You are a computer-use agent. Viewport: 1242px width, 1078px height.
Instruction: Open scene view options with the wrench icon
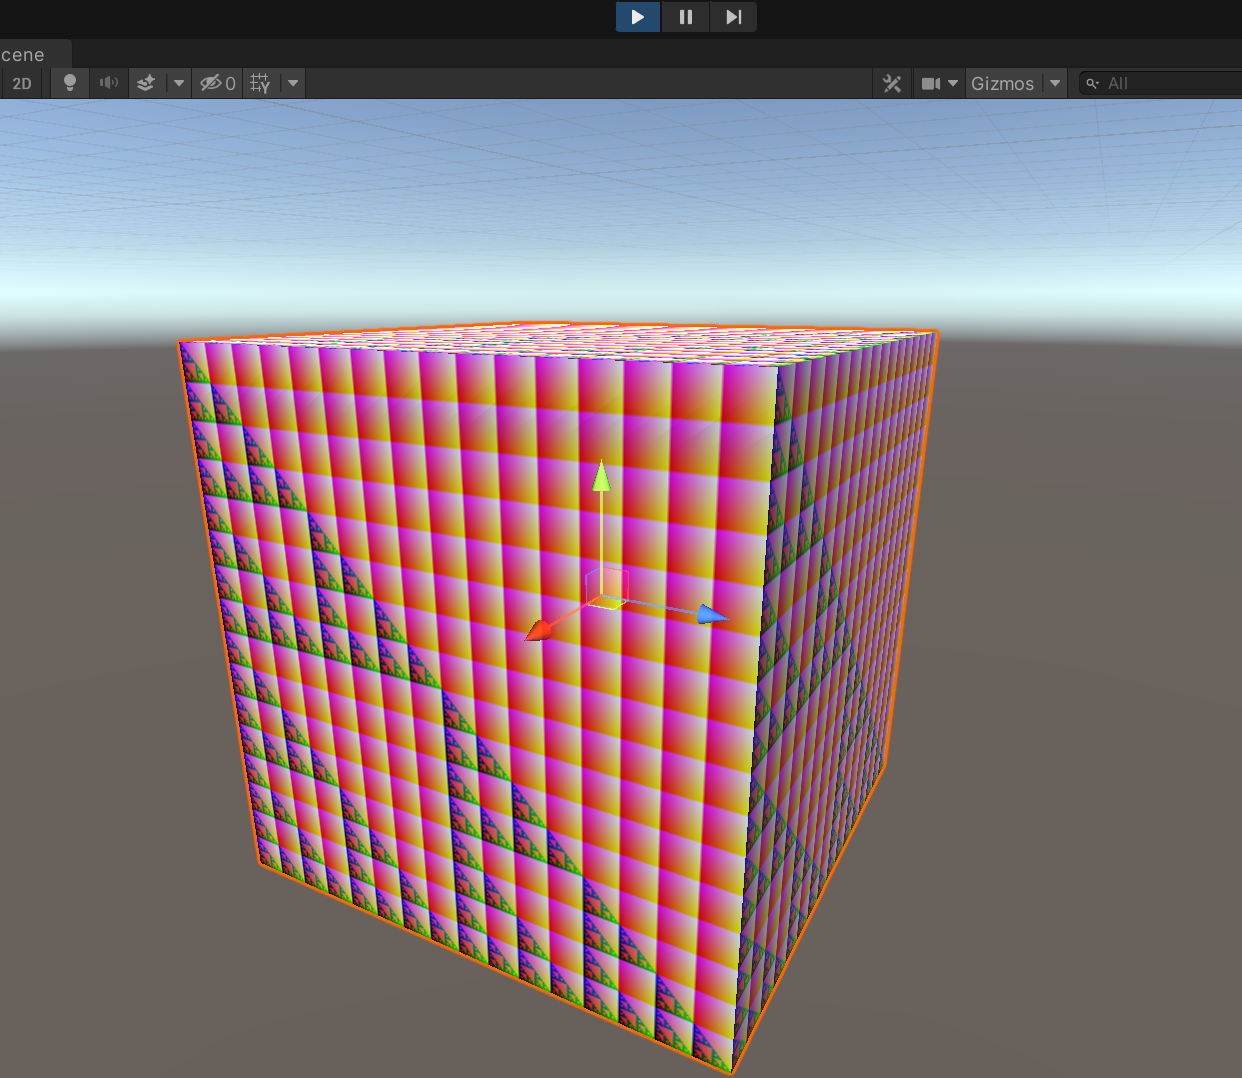892,83
